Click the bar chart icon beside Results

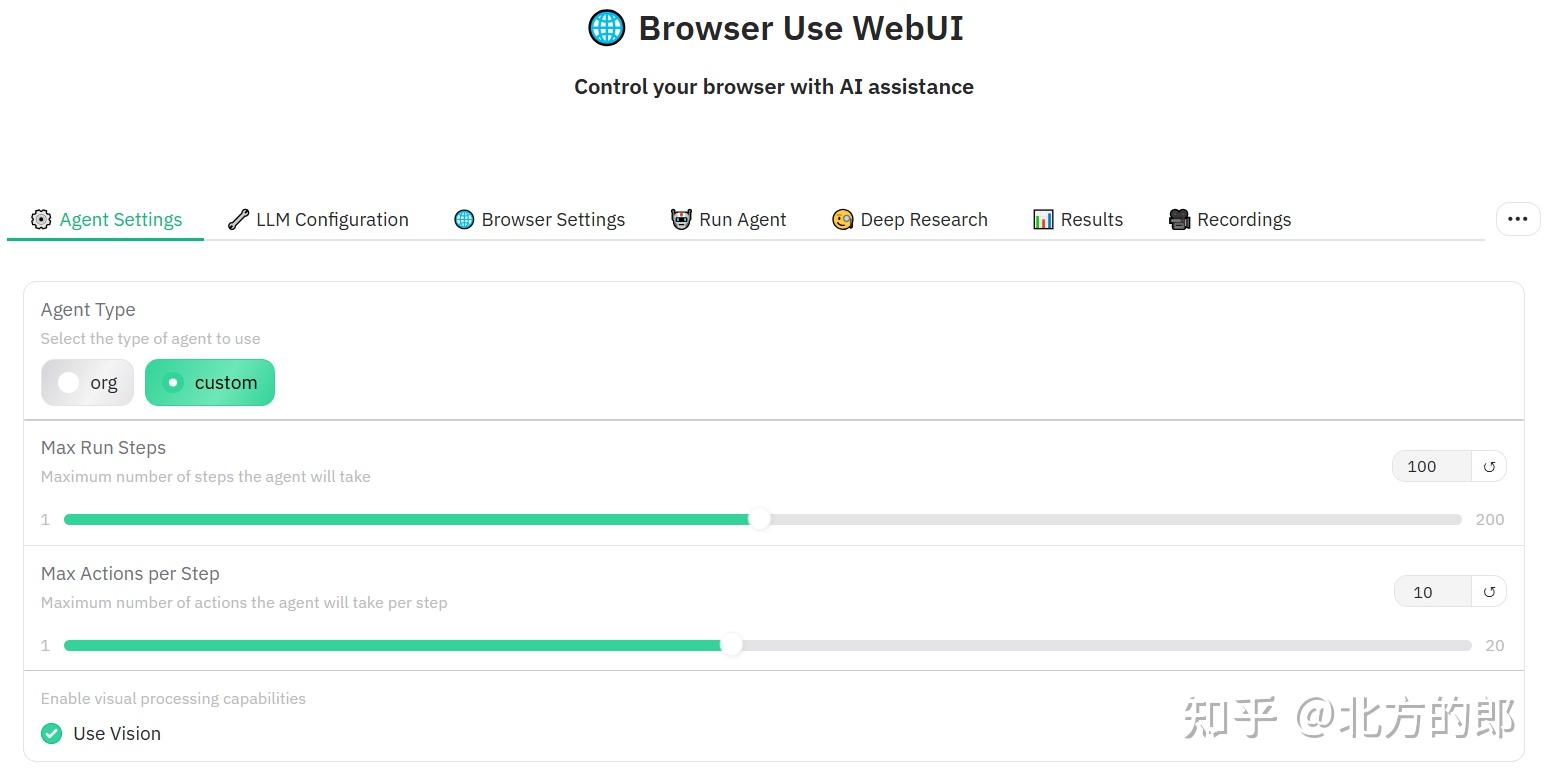coord(1043,219)
